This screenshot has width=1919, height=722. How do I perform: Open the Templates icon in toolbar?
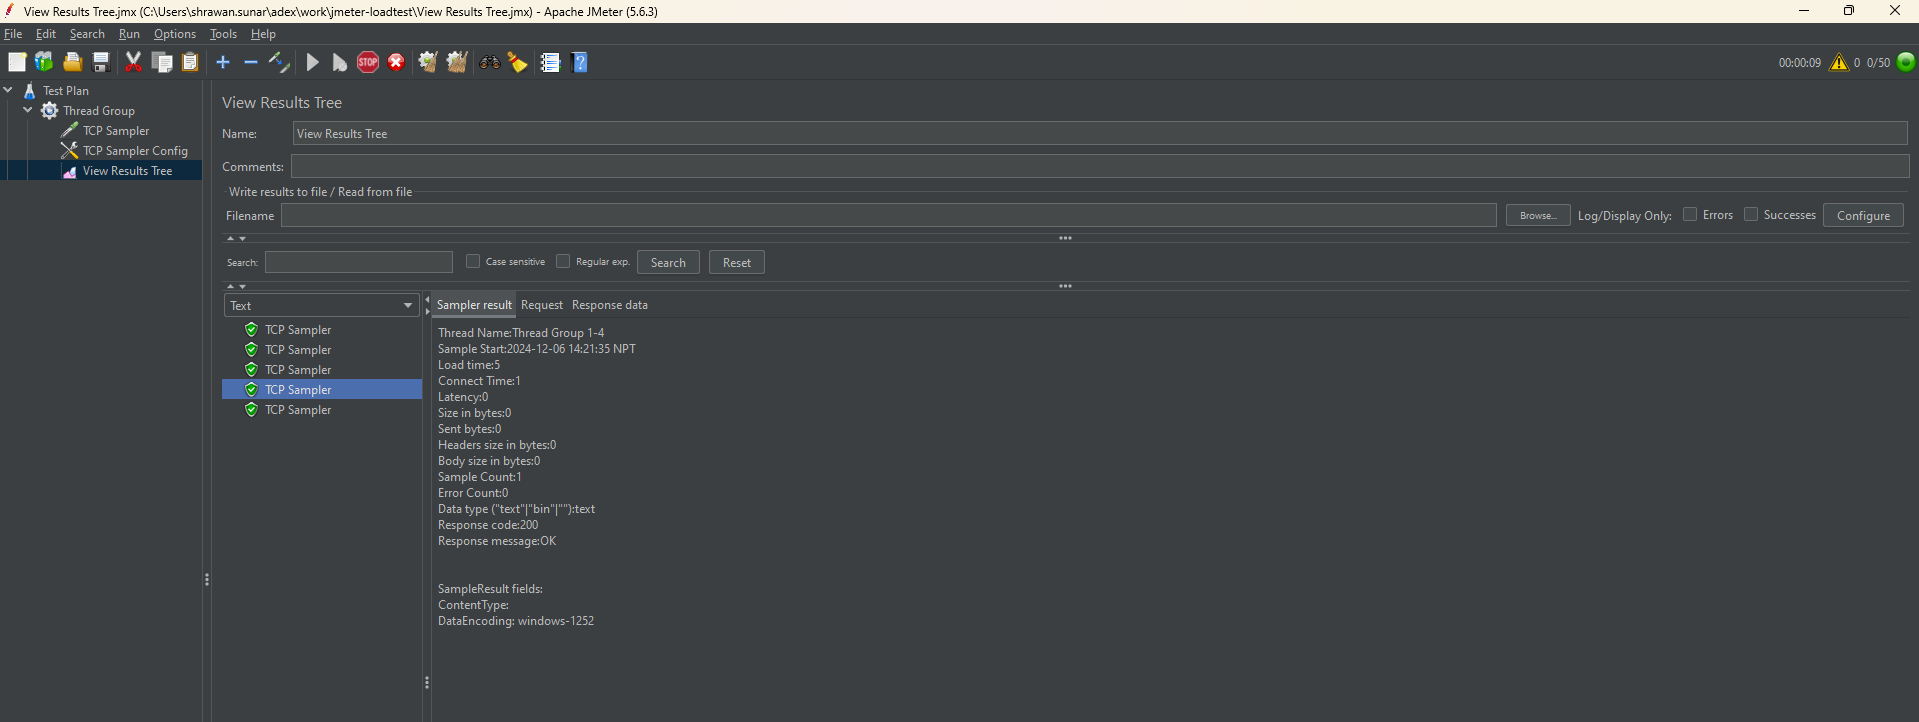coord(44,62)
